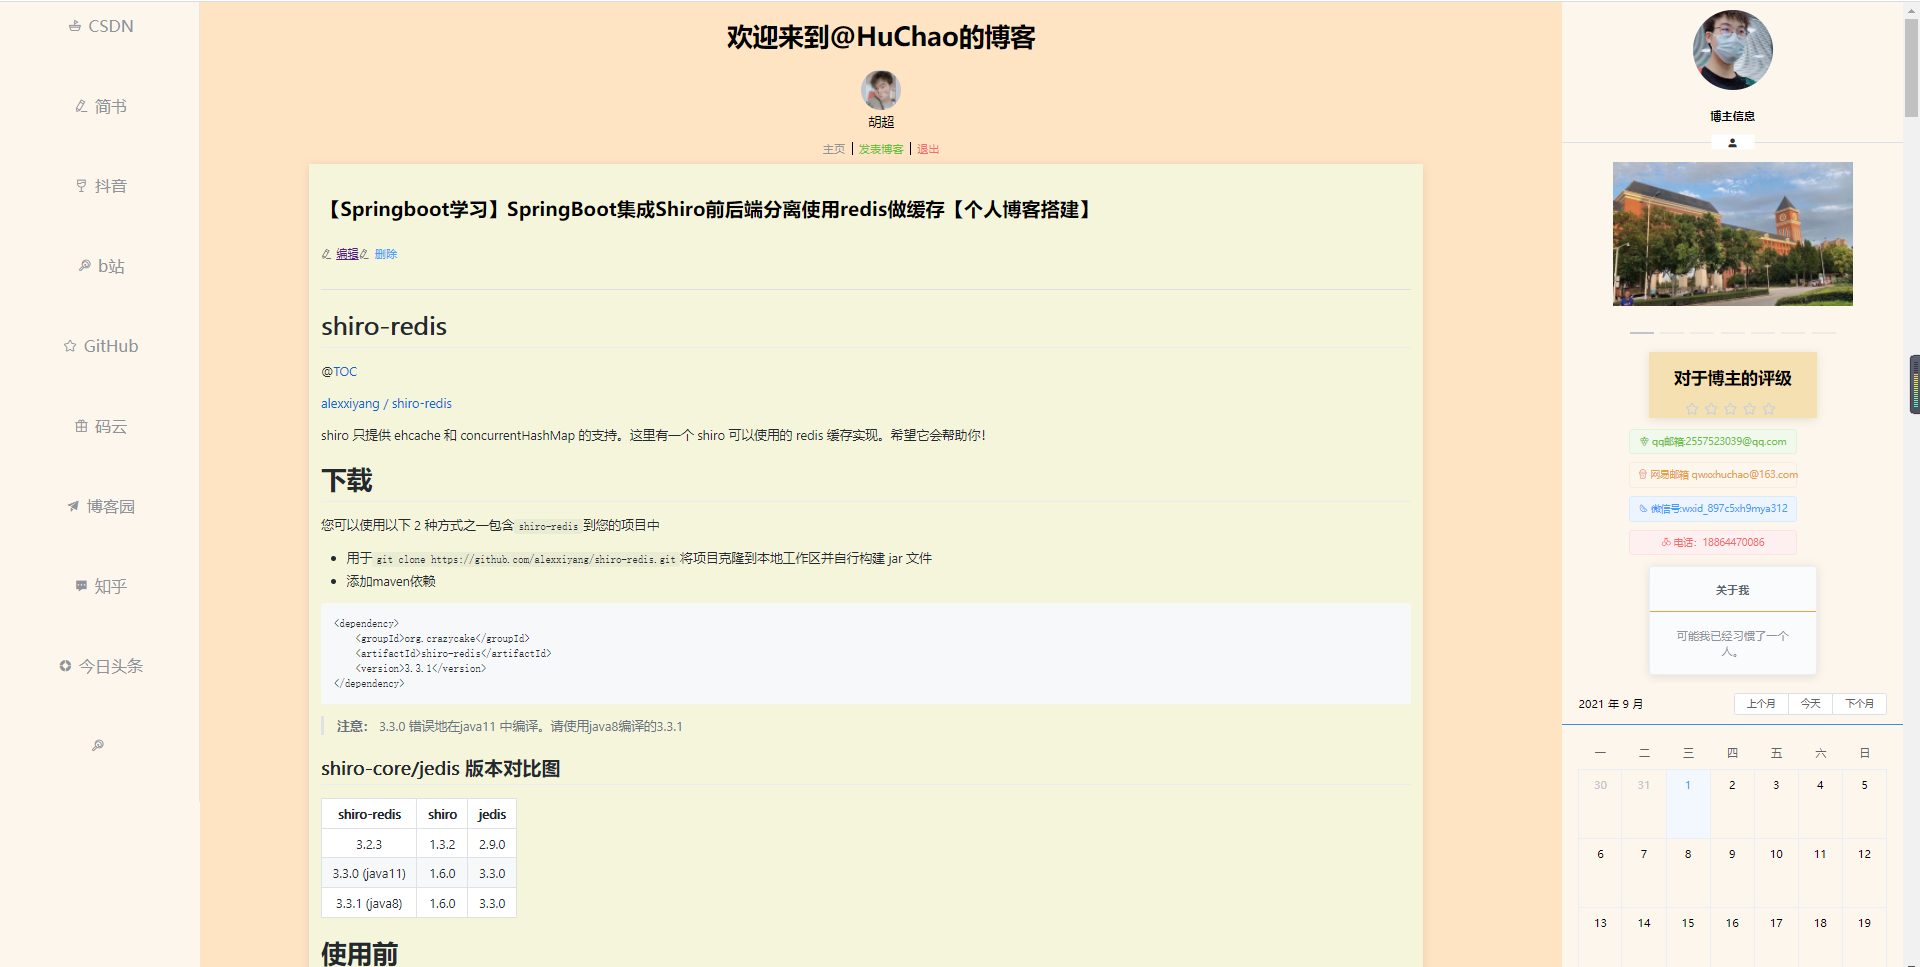The width and height of the screenshot is (1920, 967).
Task: Give the blogger a one-star rating
Action: [x=1692, y=409]
